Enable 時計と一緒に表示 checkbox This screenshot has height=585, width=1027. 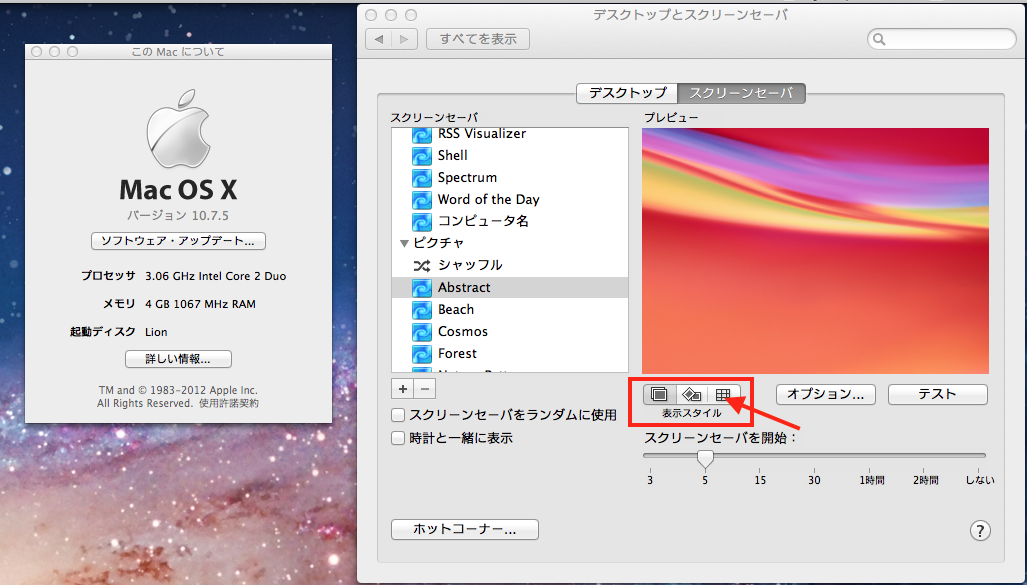pyautogui.click(x=398, y=438)
